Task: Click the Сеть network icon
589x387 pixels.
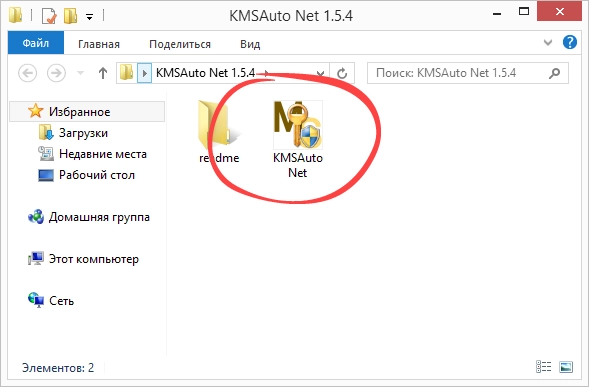Action: pyautogui.click(x=36, y=300)
